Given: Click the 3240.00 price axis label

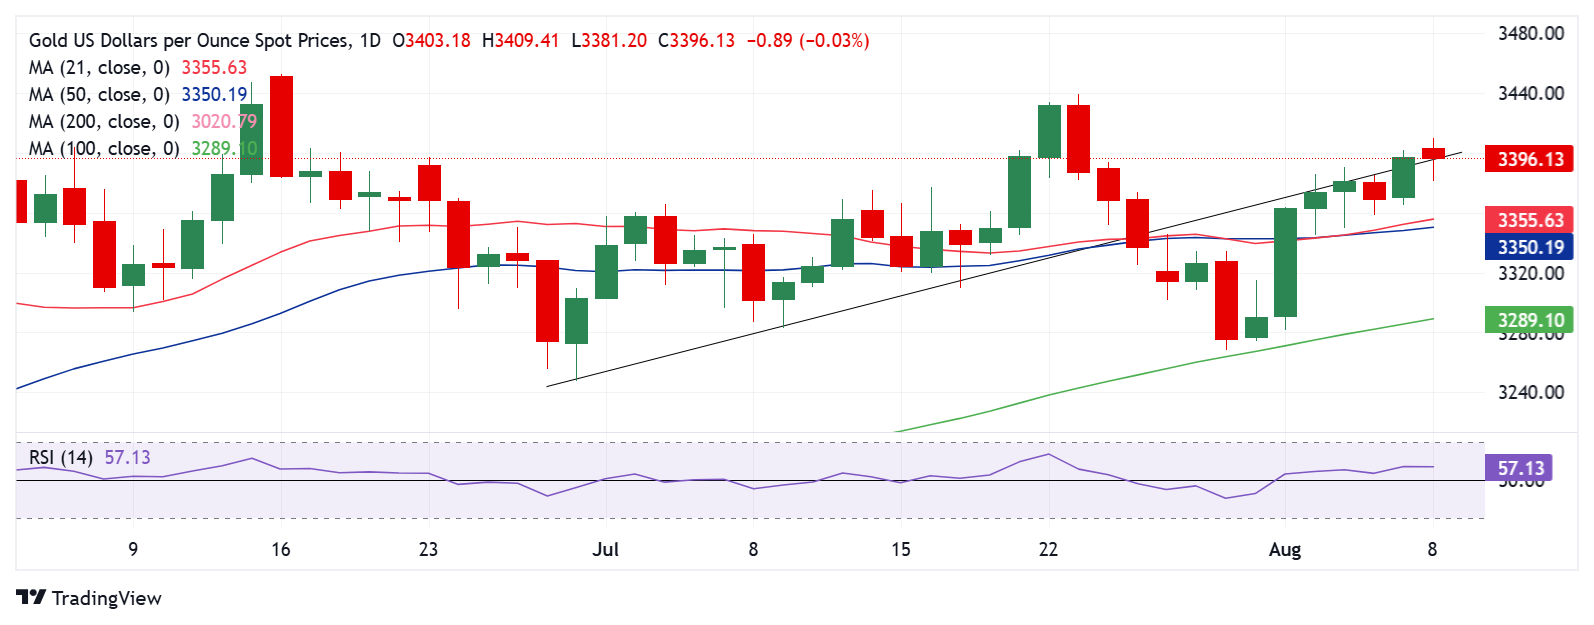Looking at the screenshot, I should (x=1530, y=392).
